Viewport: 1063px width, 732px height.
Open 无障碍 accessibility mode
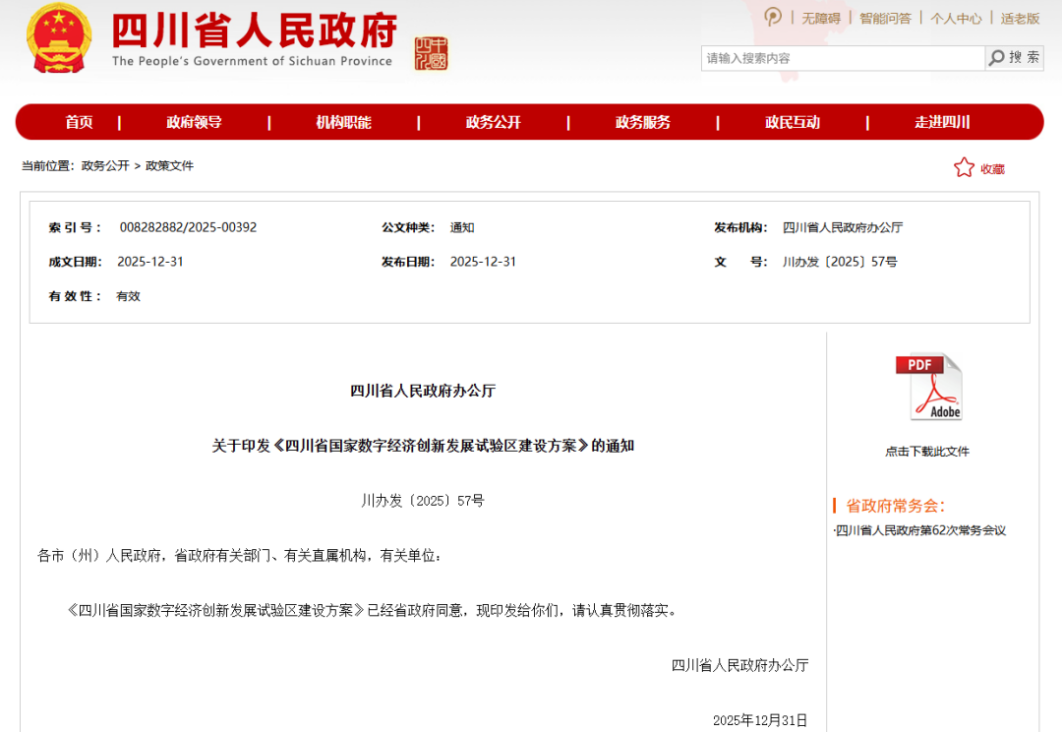point(820,18)
